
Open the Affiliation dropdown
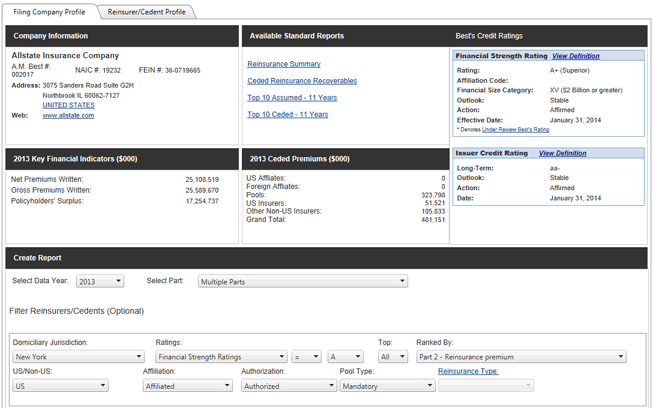187,386
